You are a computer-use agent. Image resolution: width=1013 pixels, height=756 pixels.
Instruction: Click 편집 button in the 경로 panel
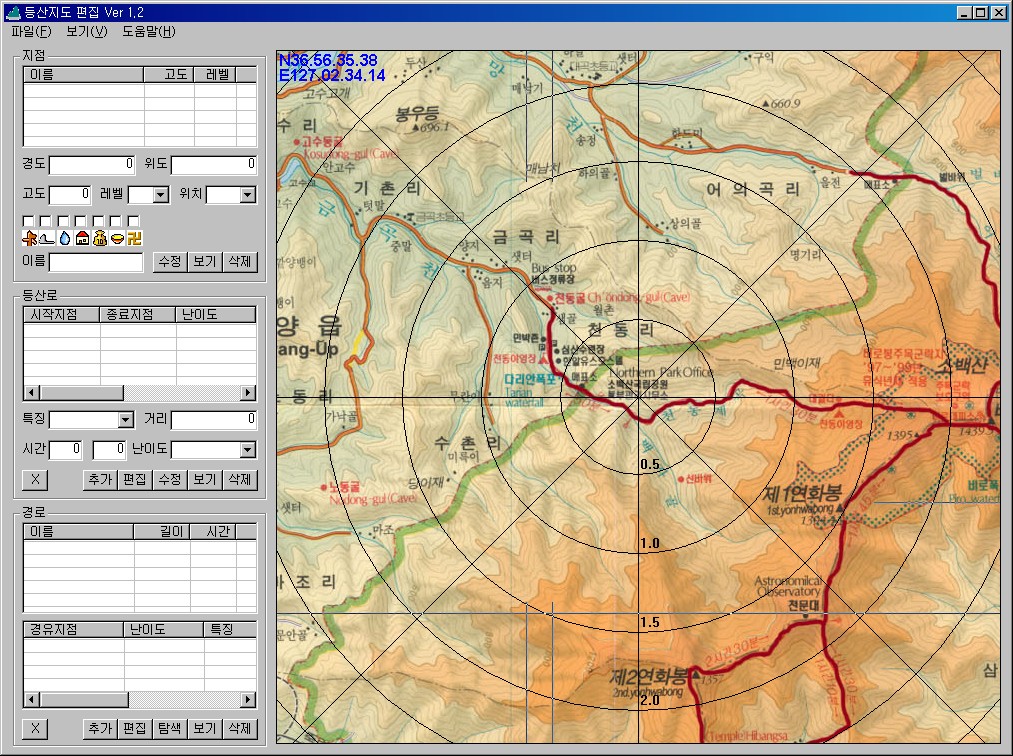click(x=135, y=729)
